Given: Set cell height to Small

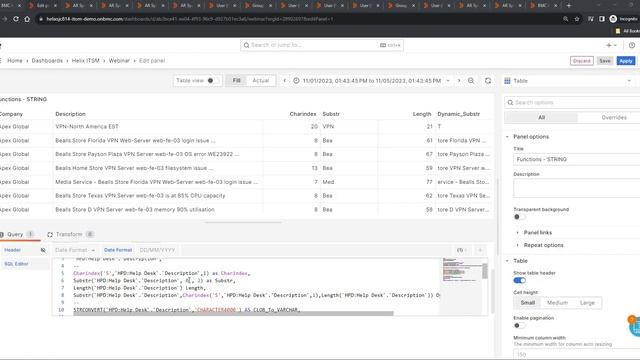Looking at the screenshot, I should tap(527, 303).
